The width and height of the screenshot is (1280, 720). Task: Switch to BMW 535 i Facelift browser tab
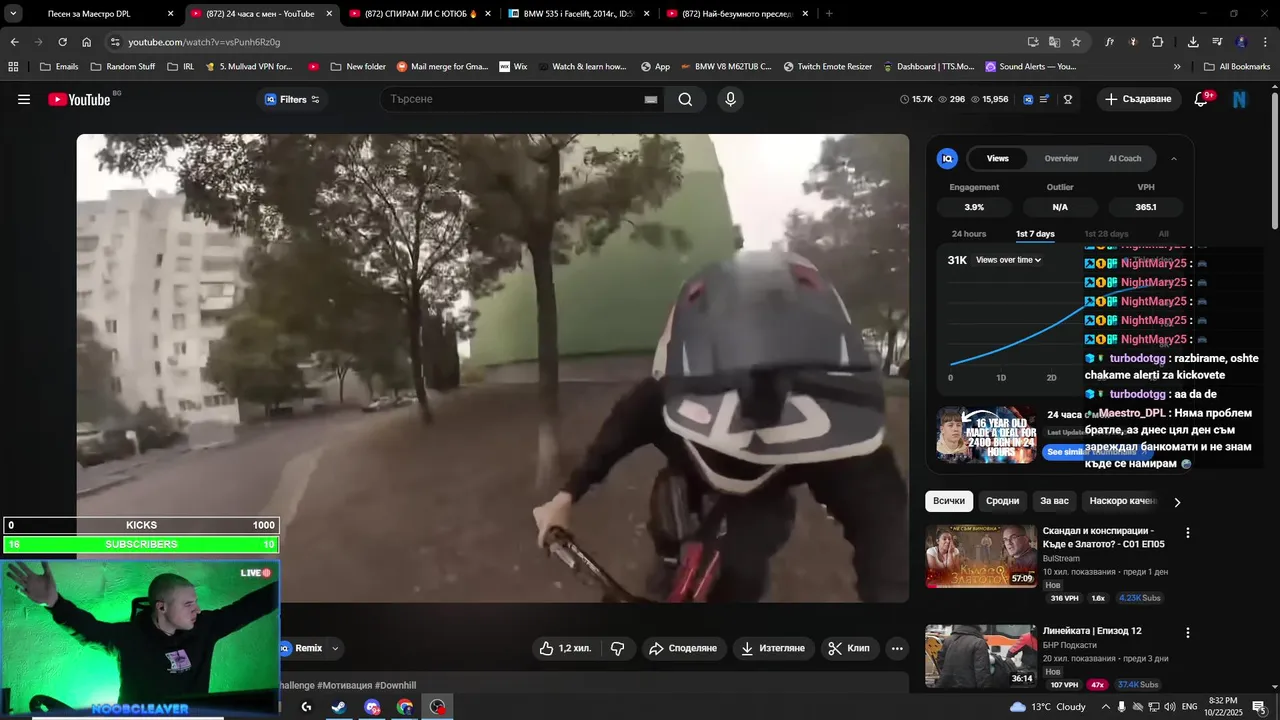578,14
